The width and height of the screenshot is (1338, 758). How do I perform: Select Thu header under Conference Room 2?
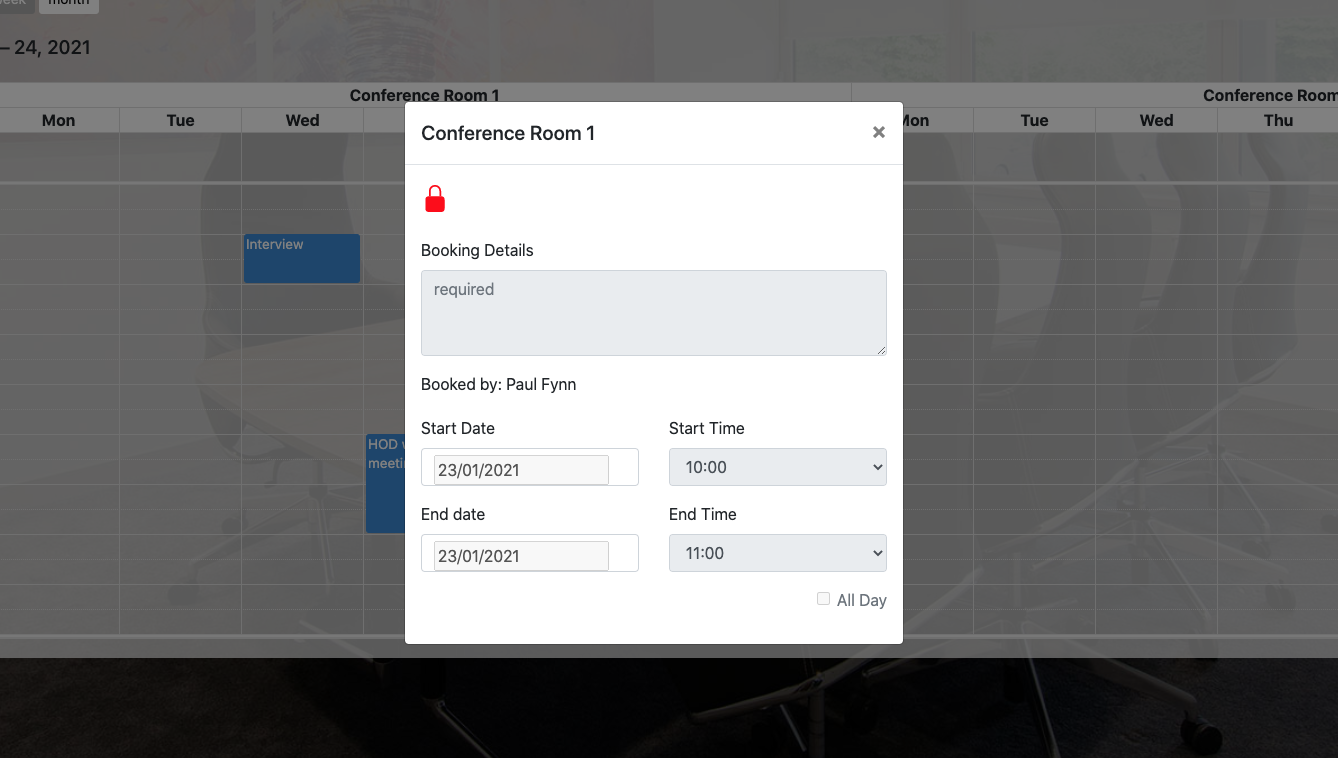pos(1278,120)
